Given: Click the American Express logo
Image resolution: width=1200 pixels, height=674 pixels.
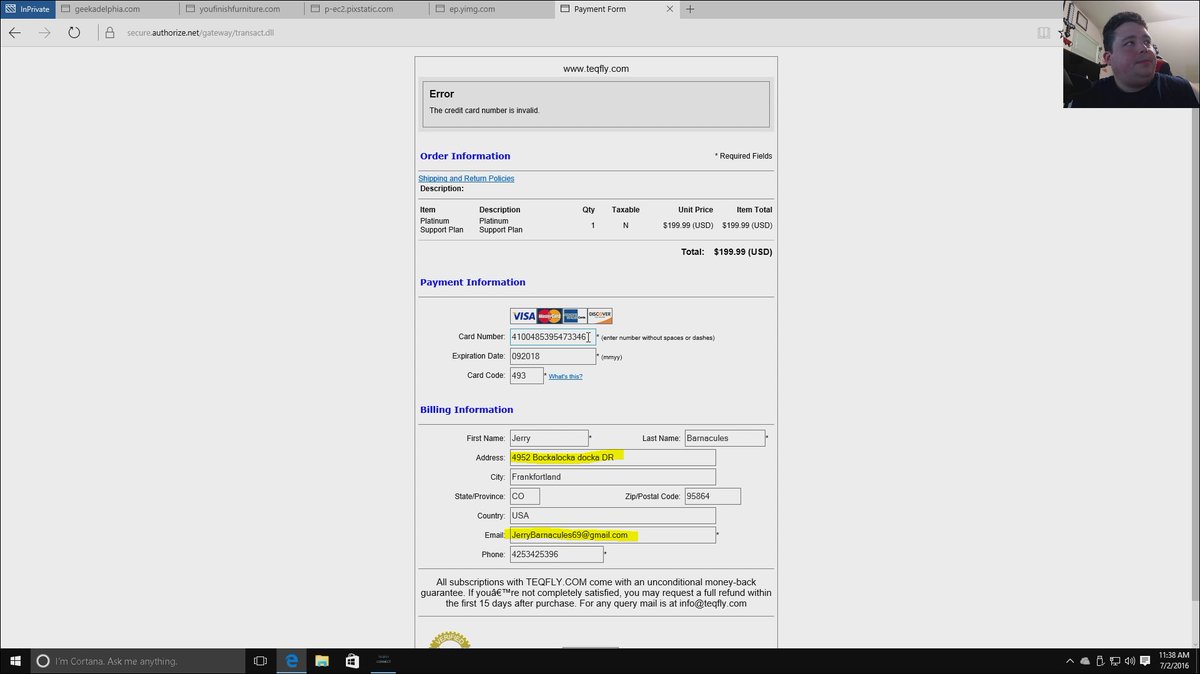Looking at the screenshot, I should (x=574, y=316).
